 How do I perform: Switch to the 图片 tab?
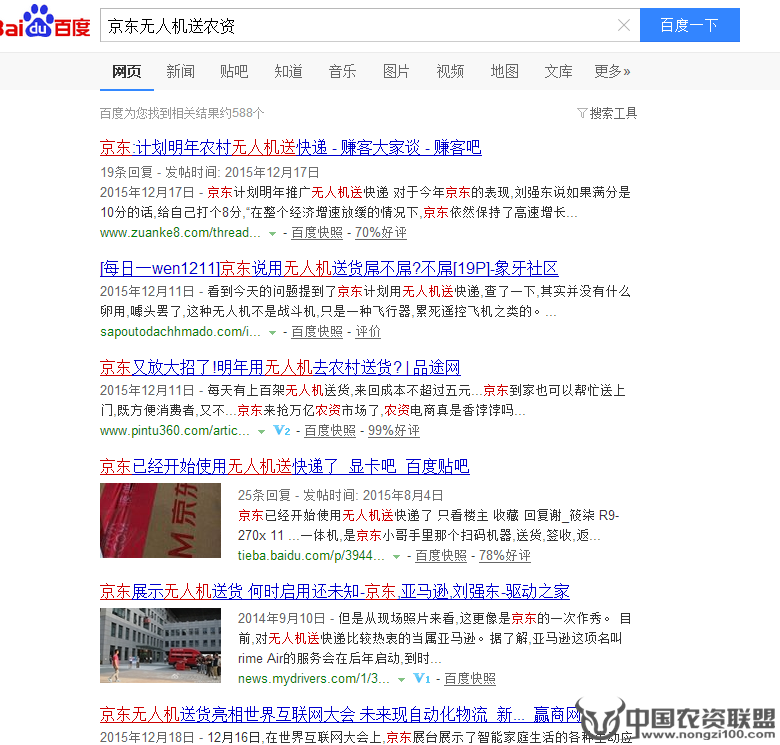click(x=396, y=71)
